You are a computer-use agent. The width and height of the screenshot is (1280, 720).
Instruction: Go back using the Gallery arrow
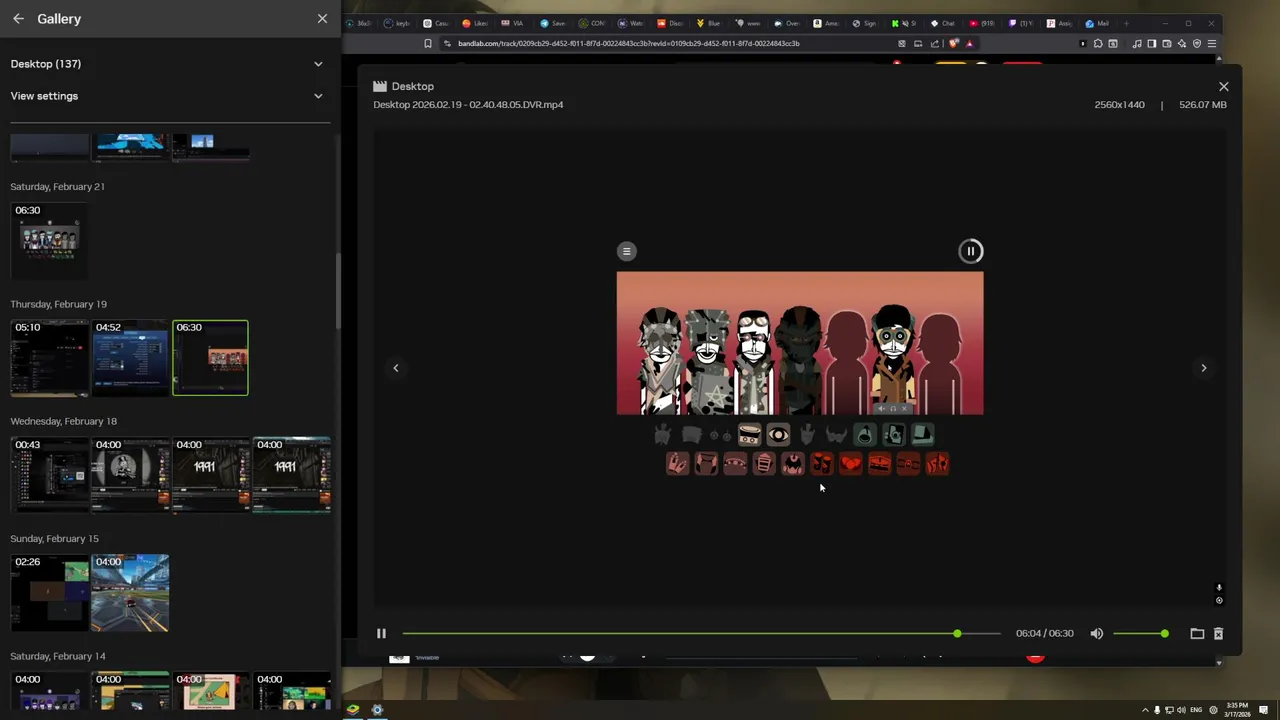click(18, 19)
